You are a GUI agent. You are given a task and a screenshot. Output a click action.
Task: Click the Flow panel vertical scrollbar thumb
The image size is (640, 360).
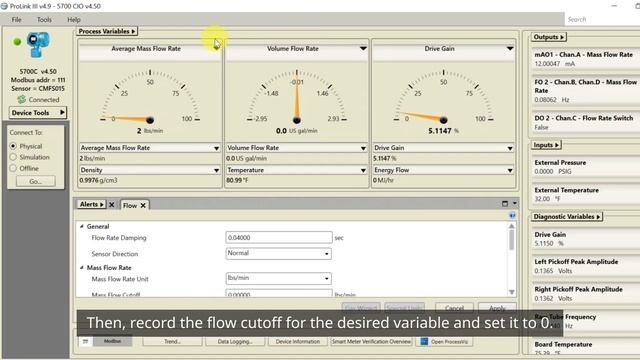click(x=511, y=240)
